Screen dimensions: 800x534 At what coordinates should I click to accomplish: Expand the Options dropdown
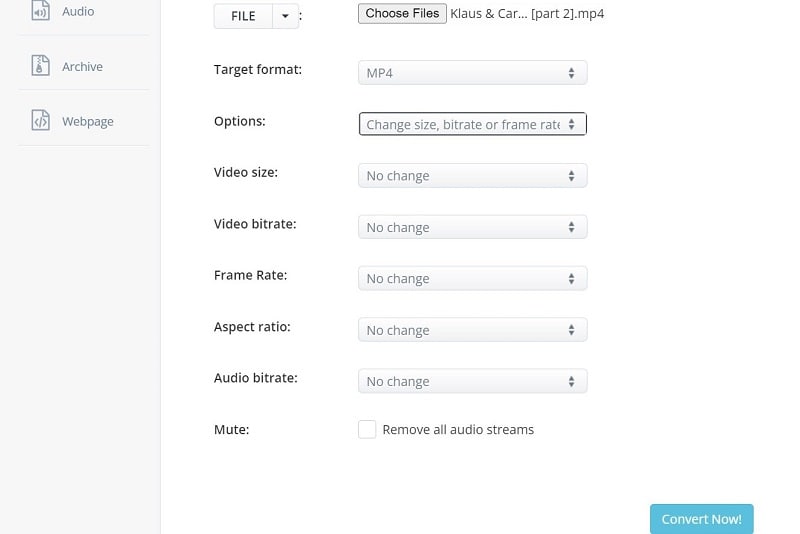click(472, 124)
